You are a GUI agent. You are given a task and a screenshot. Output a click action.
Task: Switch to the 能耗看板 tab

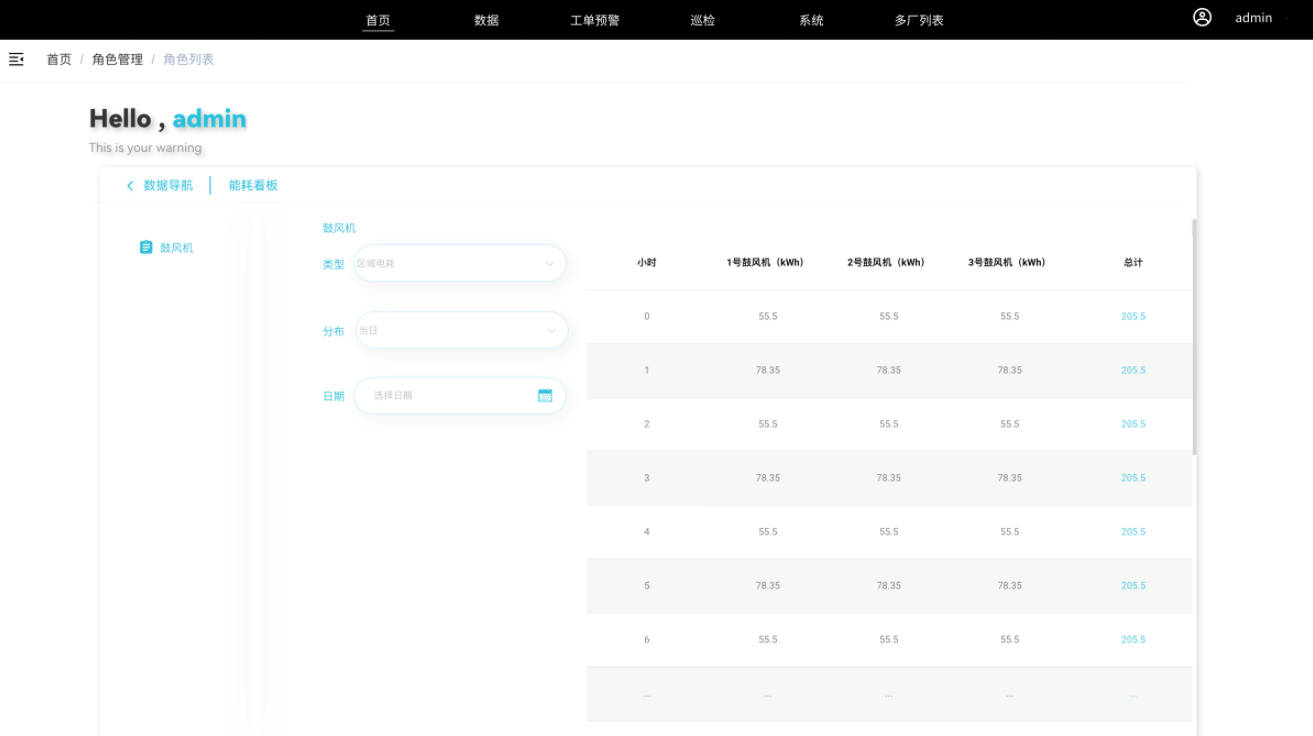tap(253, 186)
